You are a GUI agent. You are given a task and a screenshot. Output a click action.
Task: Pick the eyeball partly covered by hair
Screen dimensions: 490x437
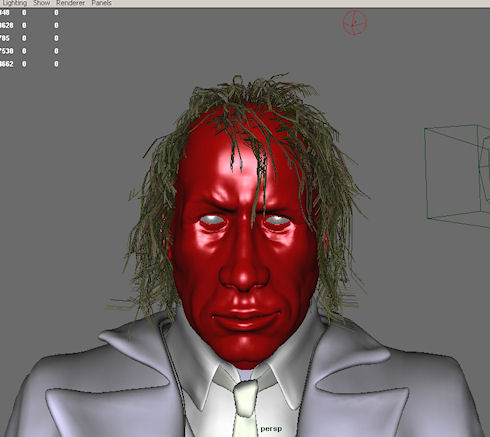[277, 220]
